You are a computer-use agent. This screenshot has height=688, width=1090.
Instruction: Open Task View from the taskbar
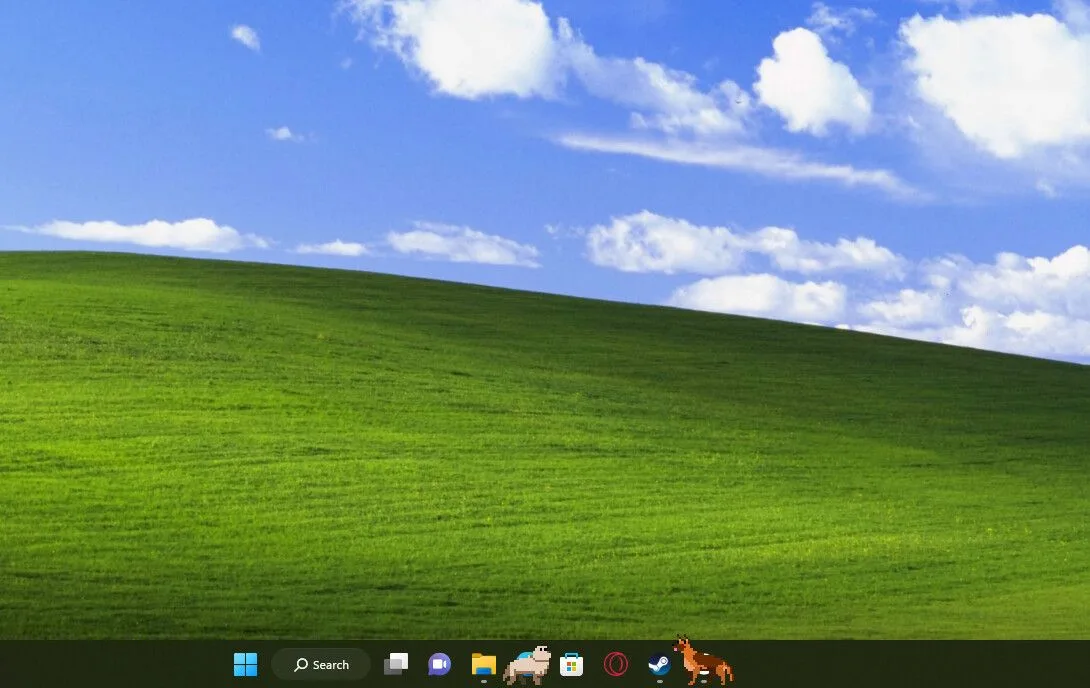396,664
